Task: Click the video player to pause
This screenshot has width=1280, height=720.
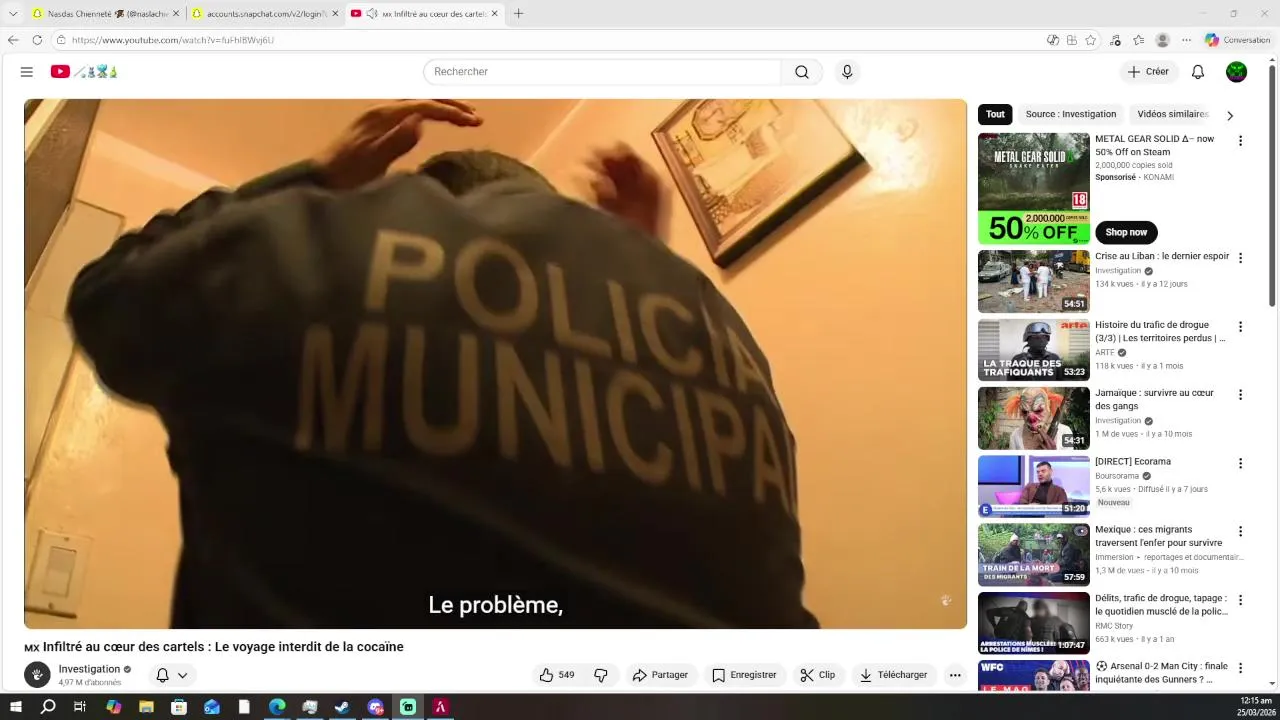Action: coord(495,363)
